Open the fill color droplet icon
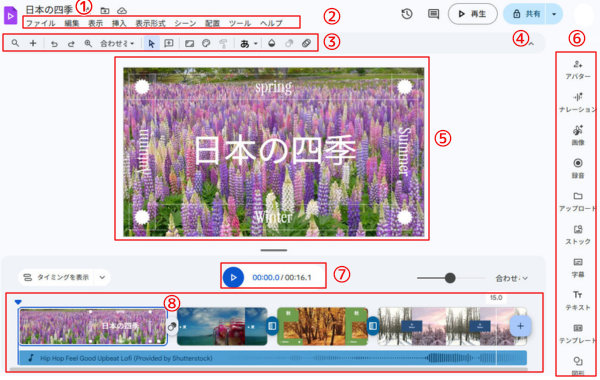 [x=271, y=43]
